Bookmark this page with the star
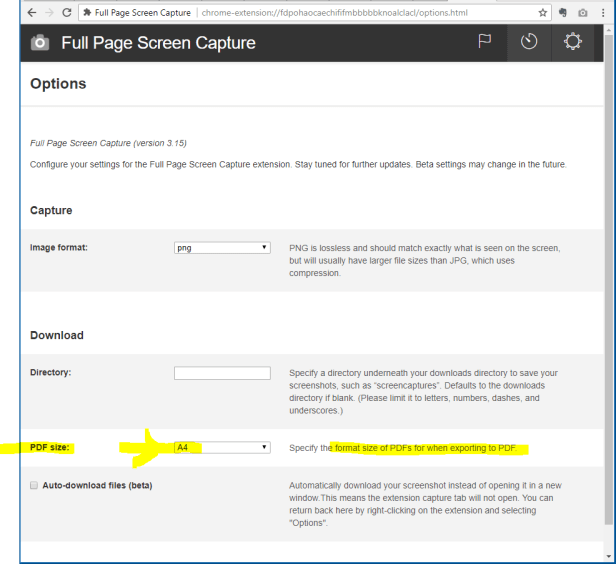 click(543, 12)
